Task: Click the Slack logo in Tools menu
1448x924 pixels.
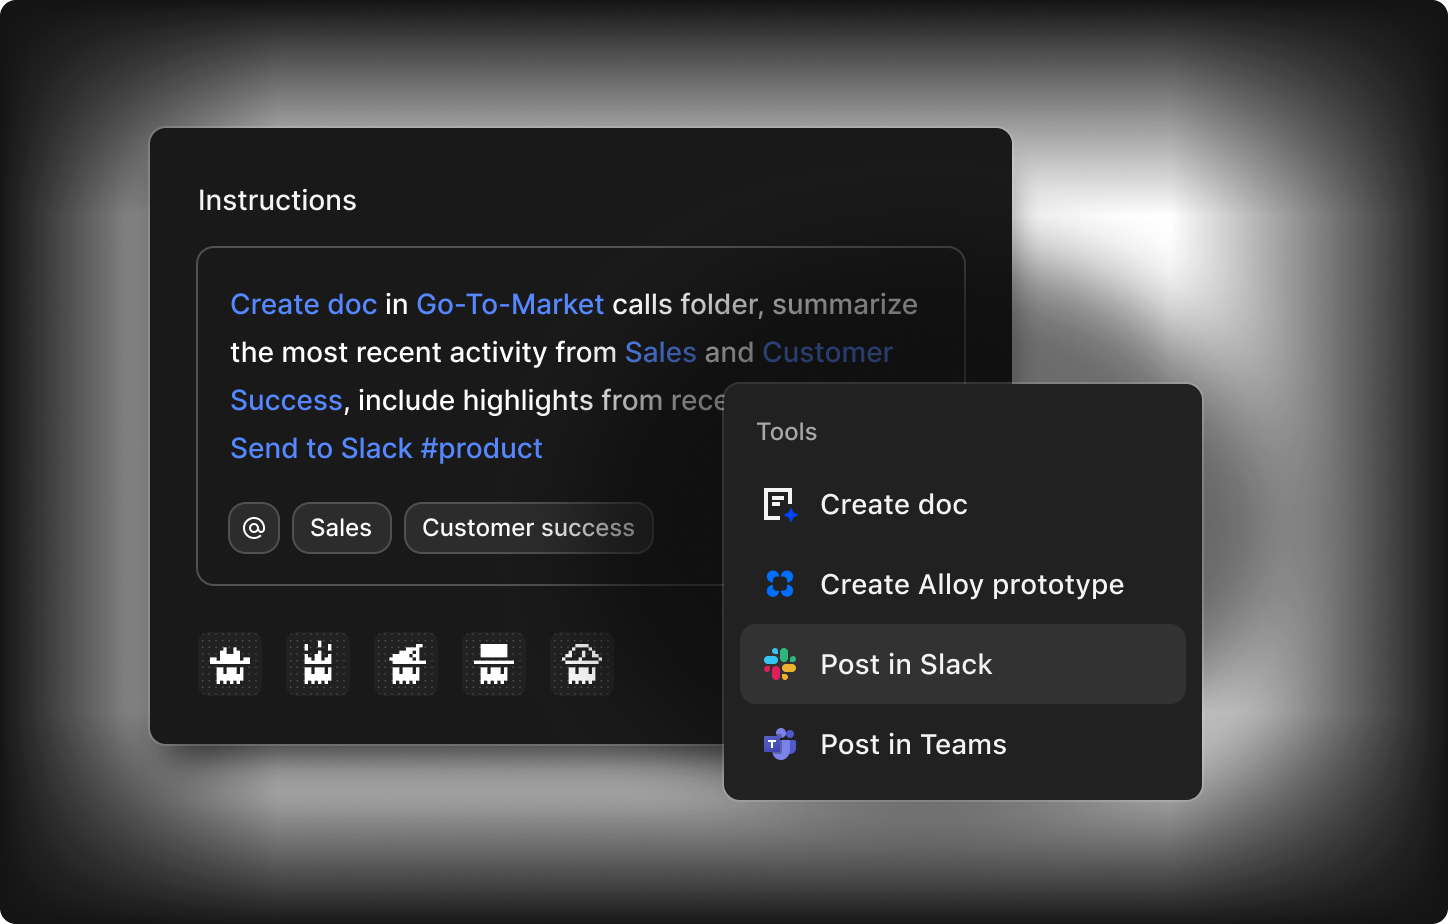Action: click(780, 664)
